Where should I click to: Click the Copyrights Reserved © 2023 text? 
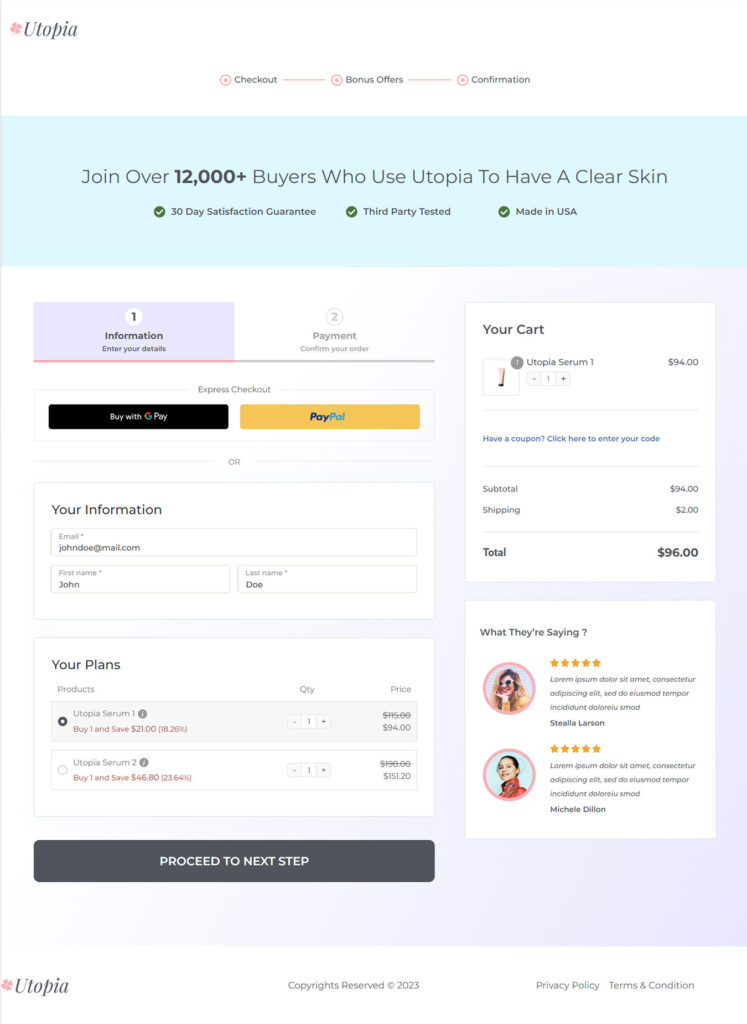point(353,985)
